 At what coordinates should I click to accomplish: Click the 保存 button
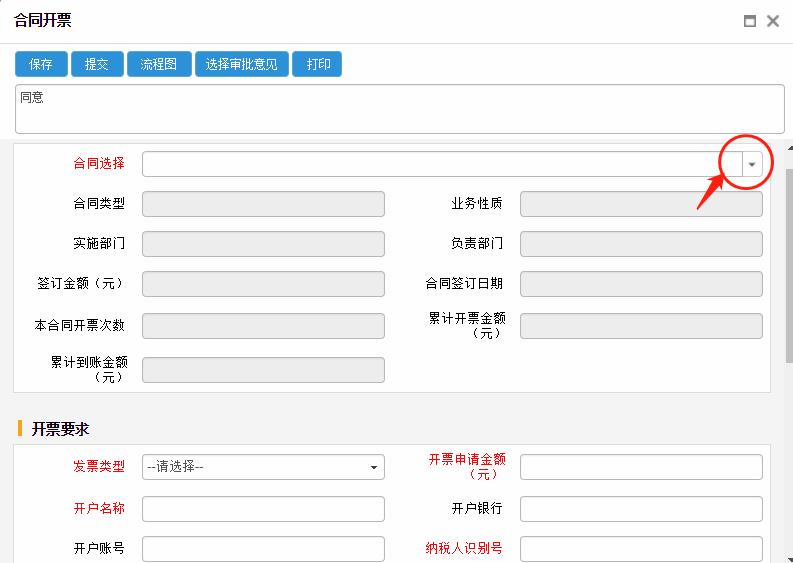(x=41, y=64)
